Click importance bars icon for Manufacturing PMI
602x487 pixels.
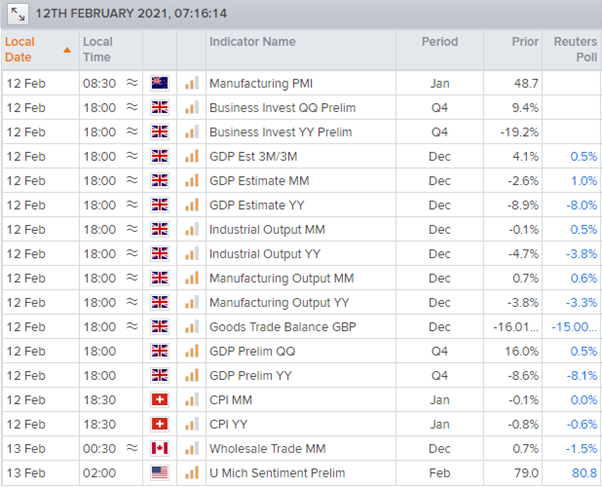[191, 83]
